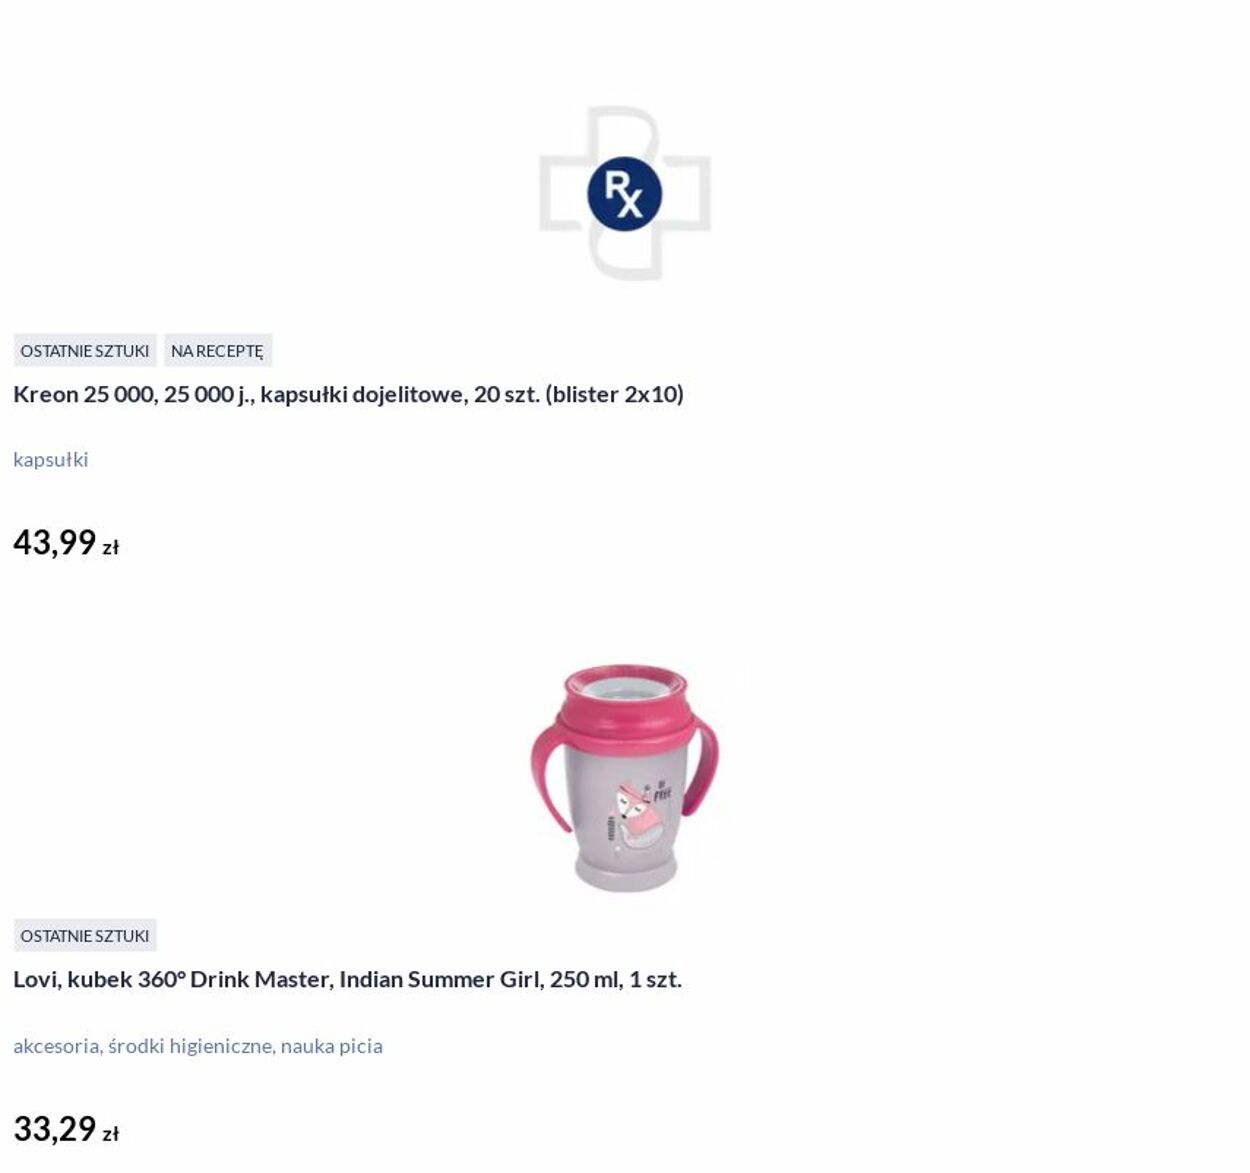Open Lovi kubek 360° Drink Master link
The image size is (1250, 1173).
[347, 979]
